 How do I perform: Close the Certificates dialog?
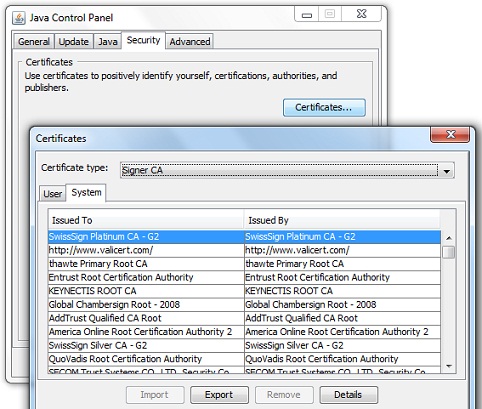click(450, 135)
